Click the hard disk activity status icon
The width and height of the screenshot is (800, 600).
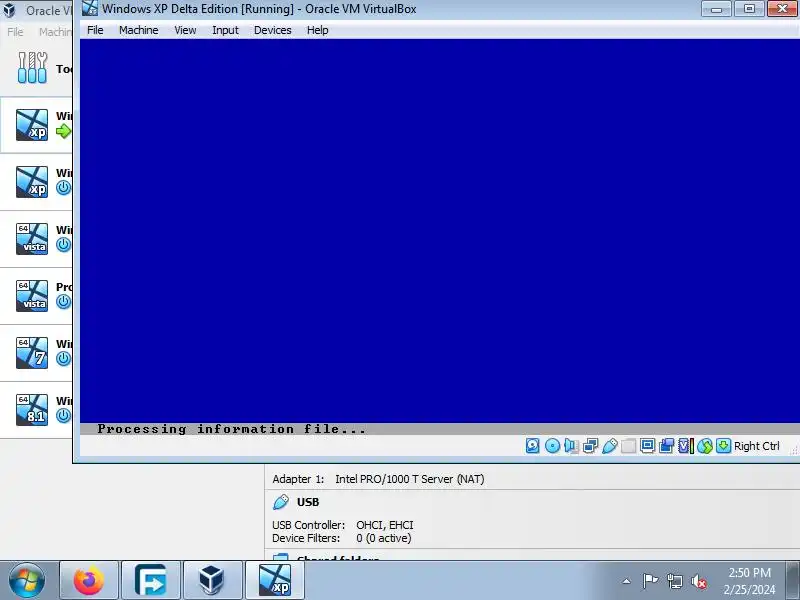click(532, 446)
